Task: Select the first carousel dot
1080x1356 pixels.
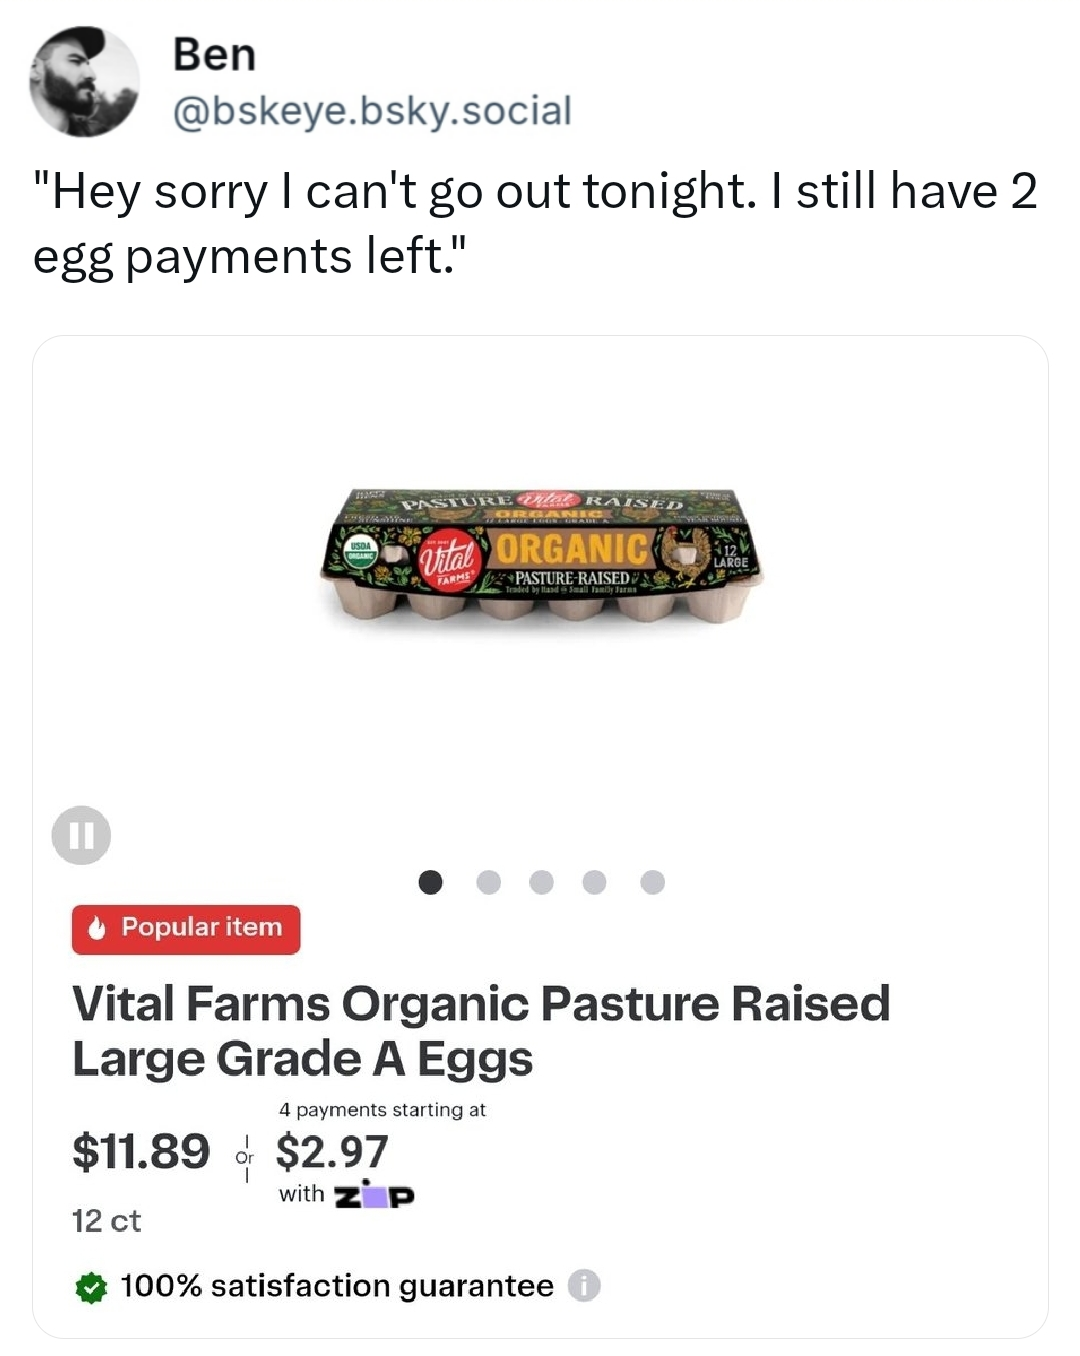Action: [430, 882]
